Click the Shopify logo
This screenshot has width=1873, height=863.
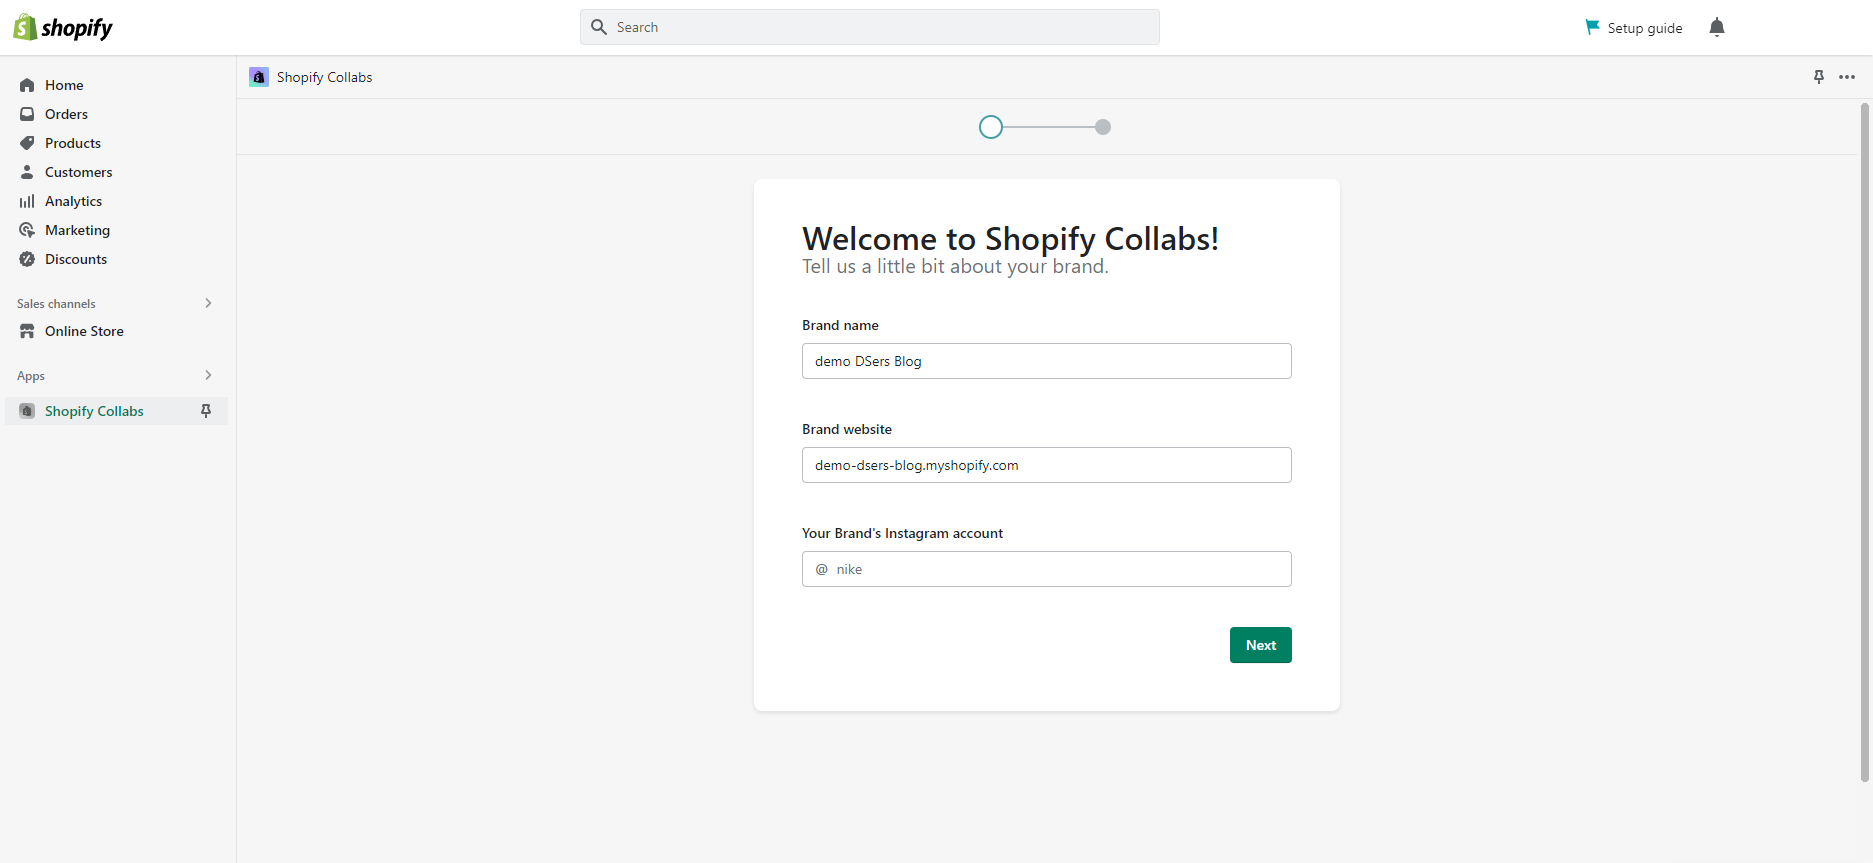point(63,27)
